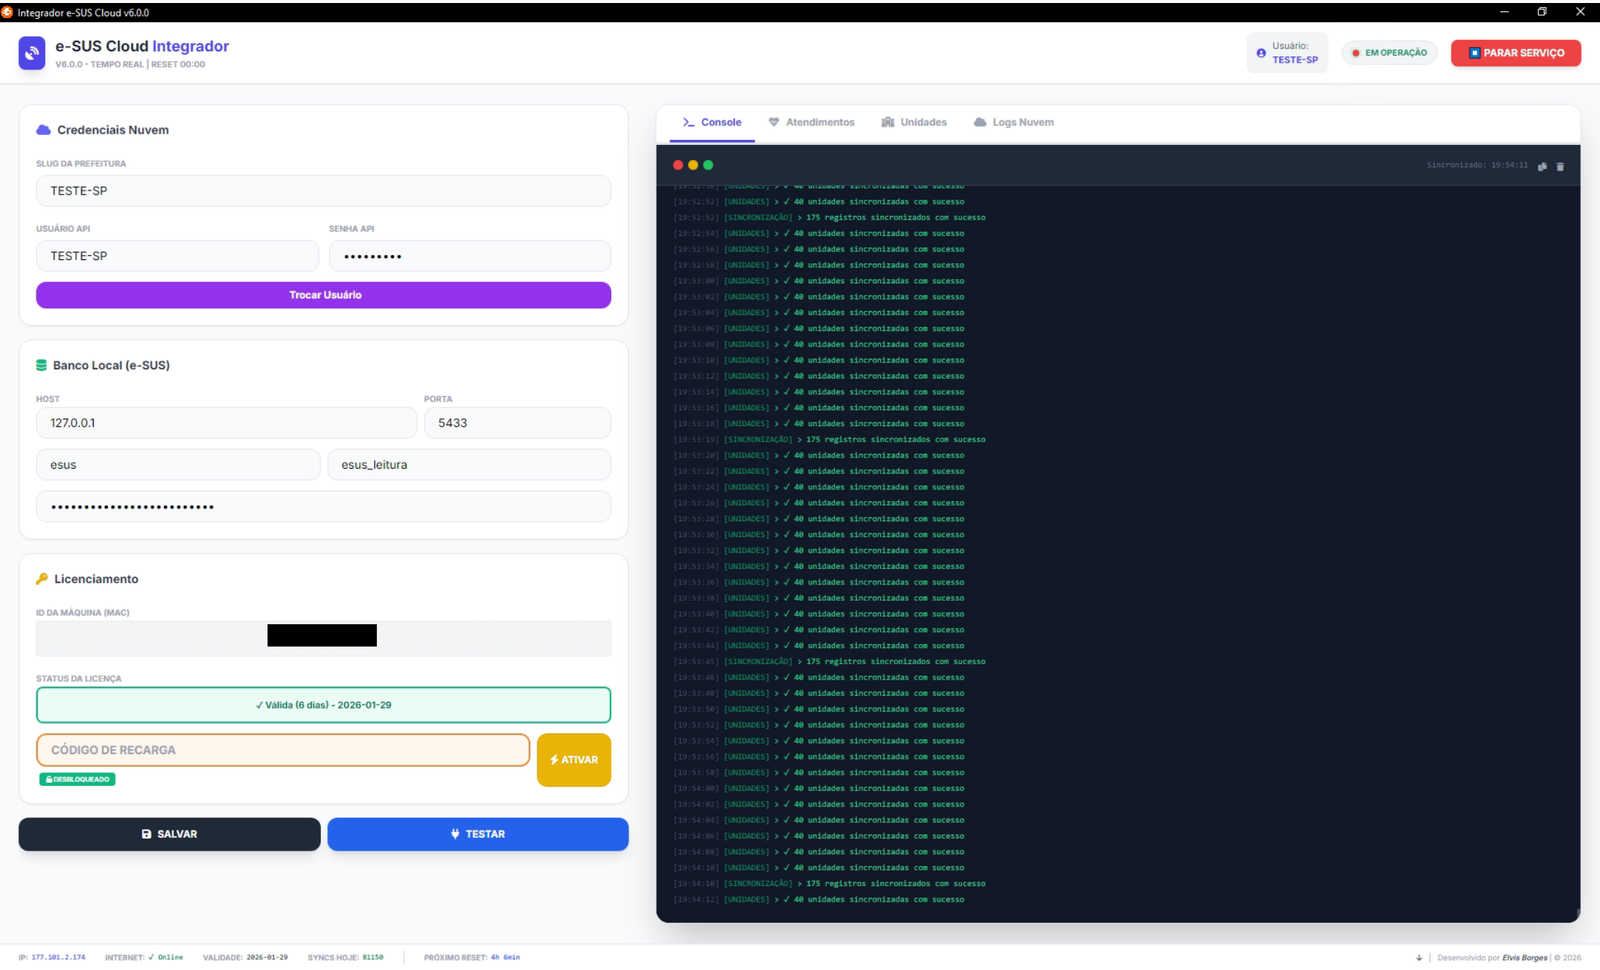Click the cloud icon beside Credenciais Nuvem
This screenshot has width=1600, height=970.
[x=43, y=130]
